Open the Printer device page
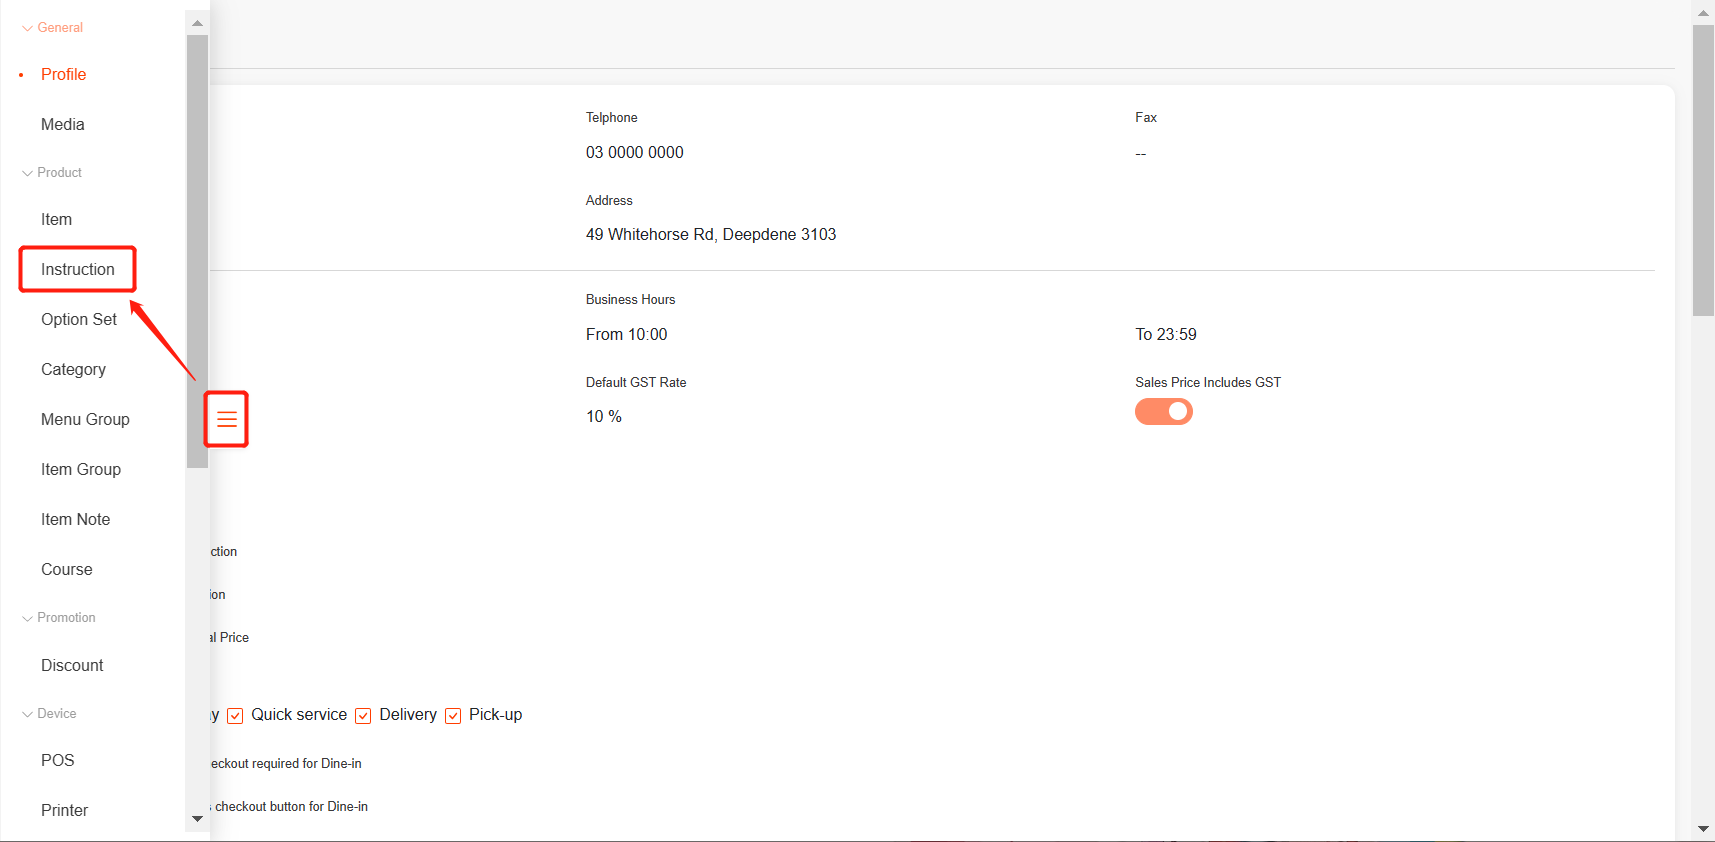 pos(65,811)
